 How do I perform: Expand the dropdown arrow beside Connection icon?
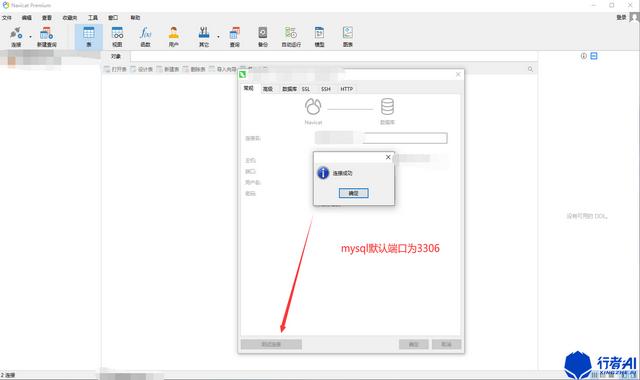[x=30, y=37]
